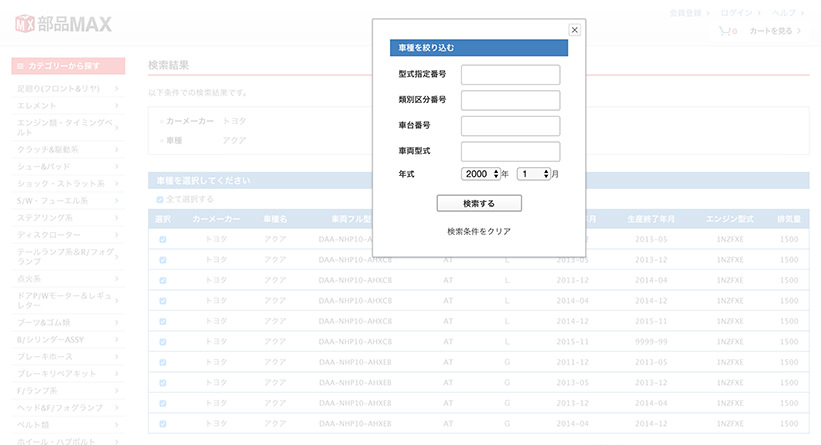Click the 検索する button

click(479, 203)
